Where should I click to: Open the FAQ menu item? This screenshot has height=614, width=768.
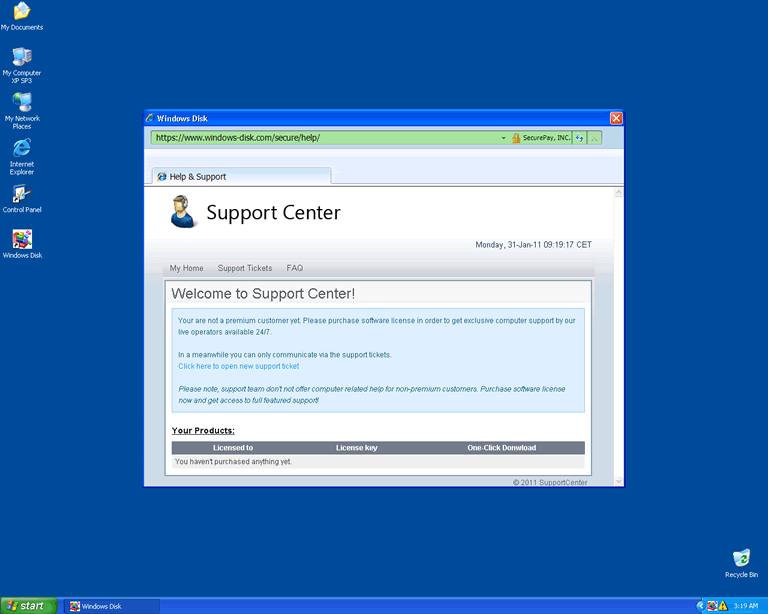[x=295, y=268]
